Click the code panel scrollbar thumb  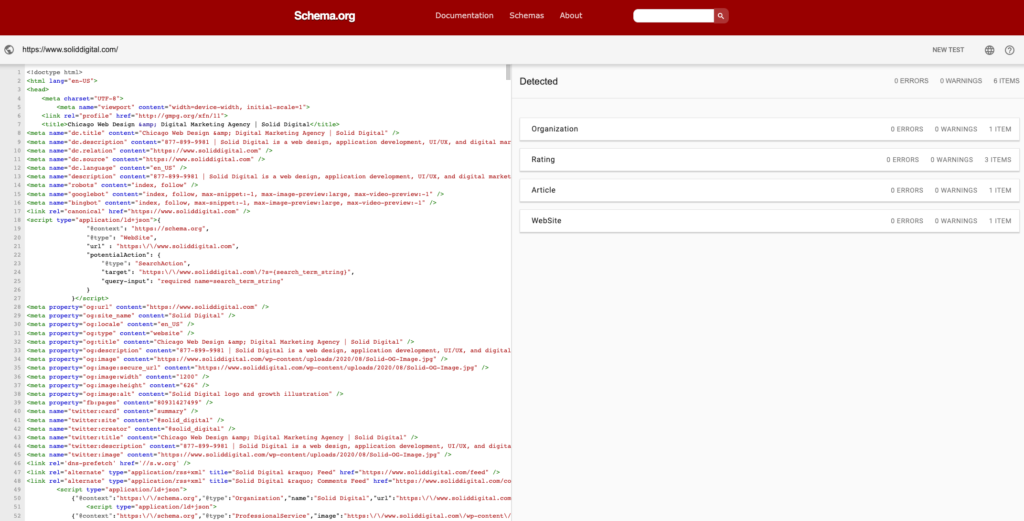pyautogui.click(x=508, y=72)
